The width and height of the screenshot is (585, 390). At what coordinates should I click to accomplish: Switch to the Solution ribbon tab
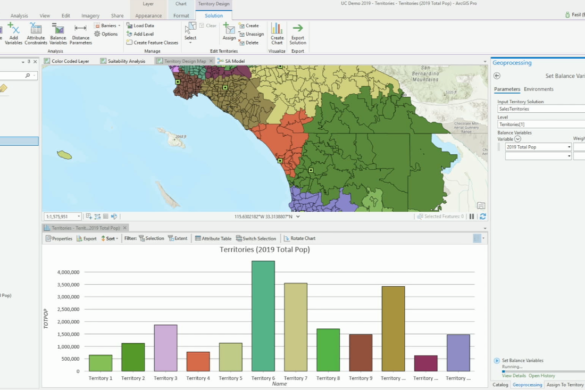[x=214, y=16]
